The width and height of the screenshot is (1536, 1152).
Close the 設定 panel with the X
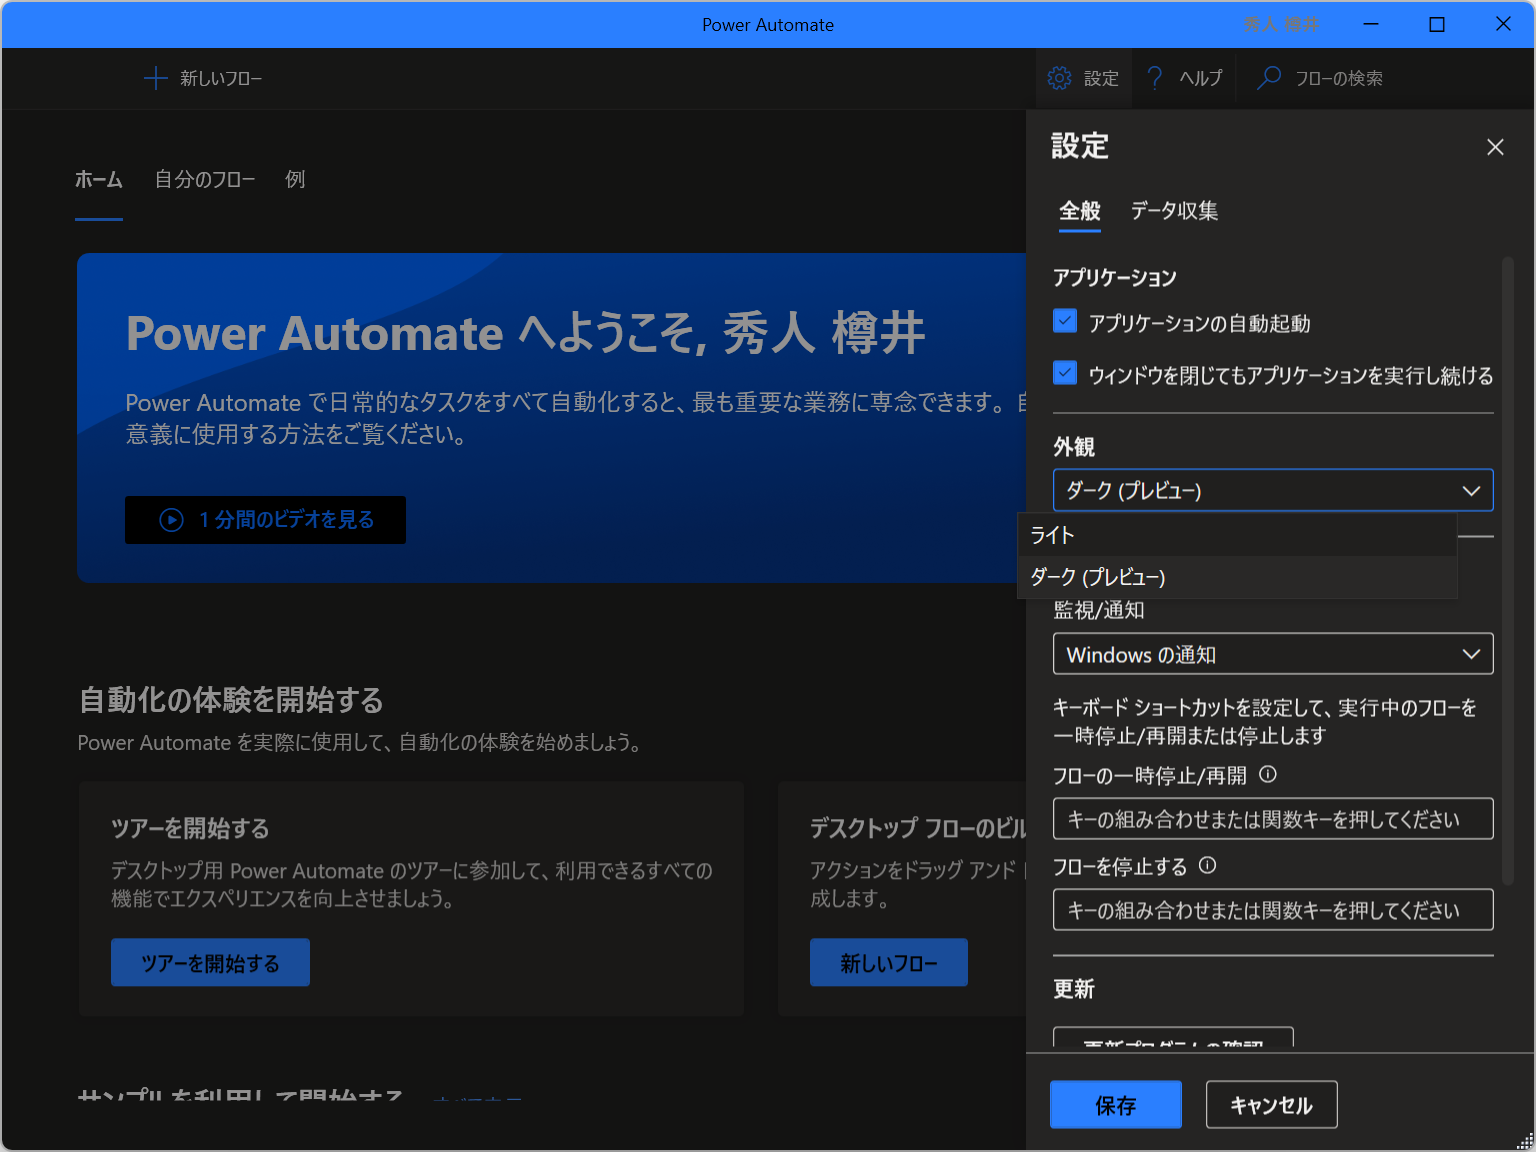pos(1494,146)
